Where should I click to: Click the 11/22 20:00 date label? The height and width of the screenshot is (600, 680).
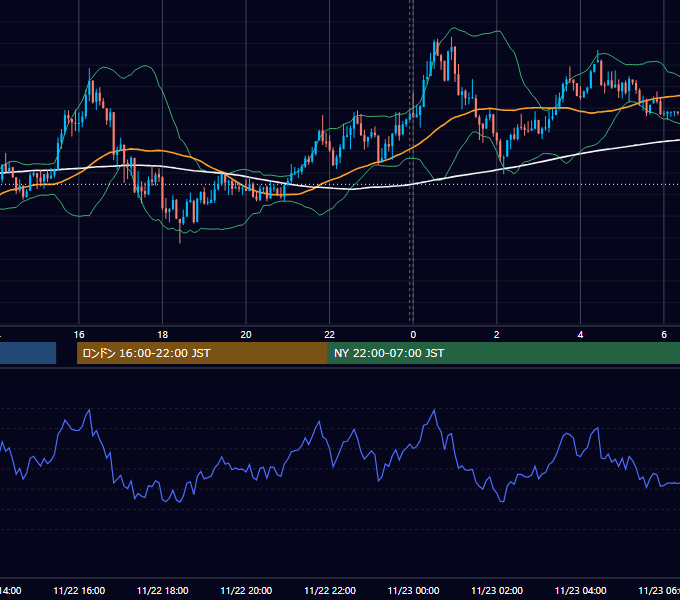246,591
